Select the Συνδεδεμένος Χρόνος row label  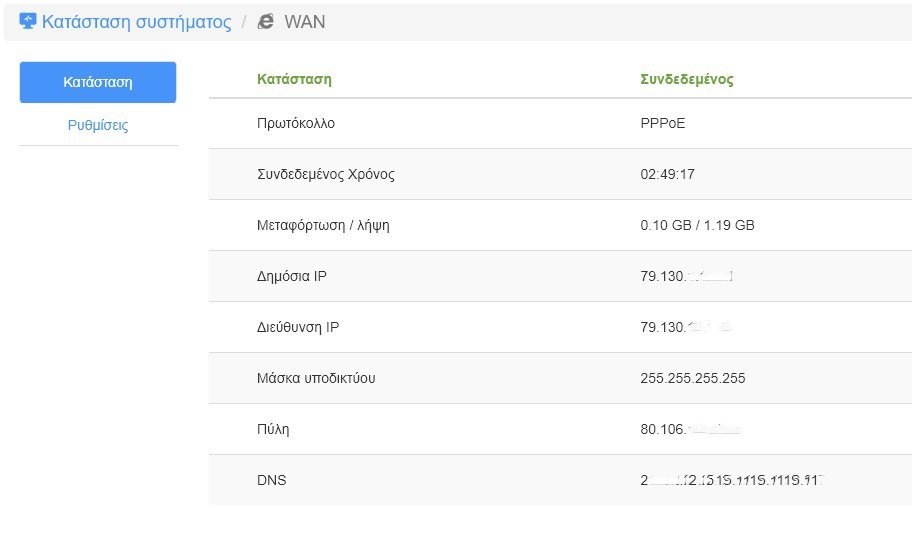tap(326, 174)
